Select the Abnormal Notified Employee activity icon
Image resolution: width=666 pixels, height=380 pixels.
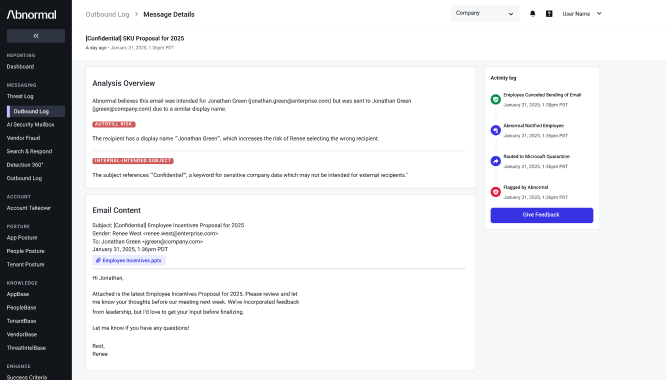click(x=495, y=130)
